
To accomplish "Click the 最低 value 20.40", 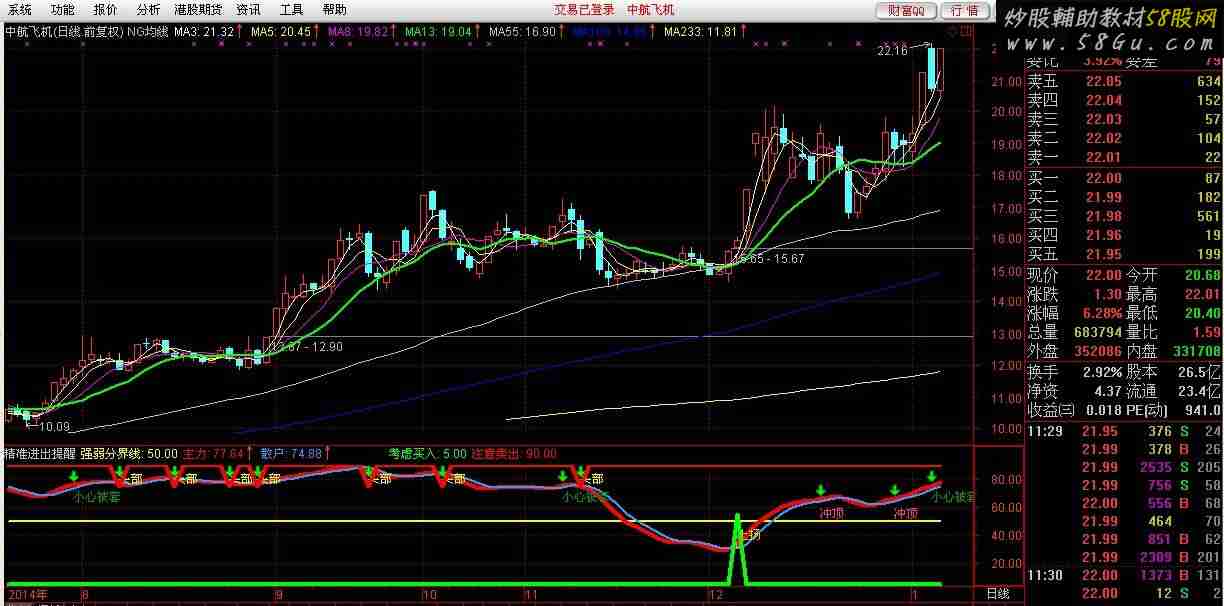I will [x=1203, y=313].
